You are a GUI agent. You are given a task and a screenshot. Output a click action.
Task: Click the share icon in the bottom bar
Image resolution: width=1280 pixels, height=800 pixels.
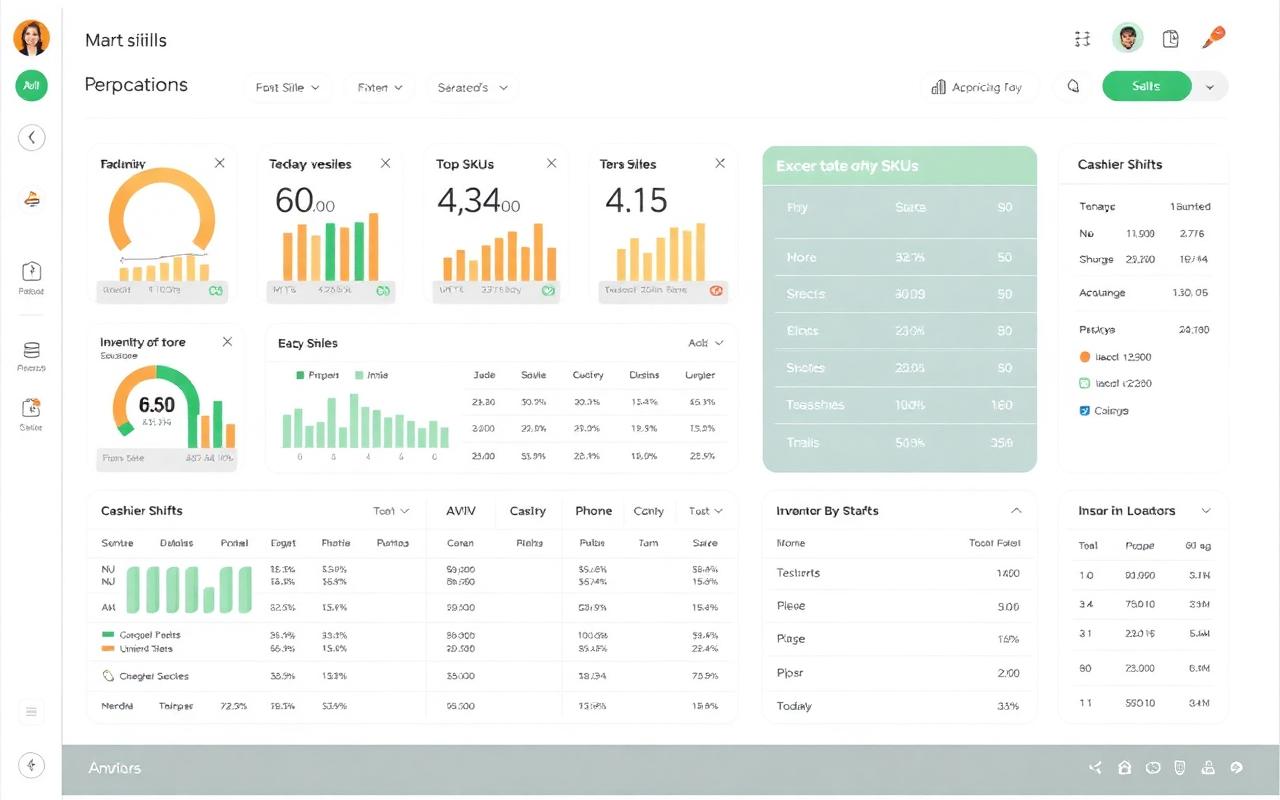1096,768
